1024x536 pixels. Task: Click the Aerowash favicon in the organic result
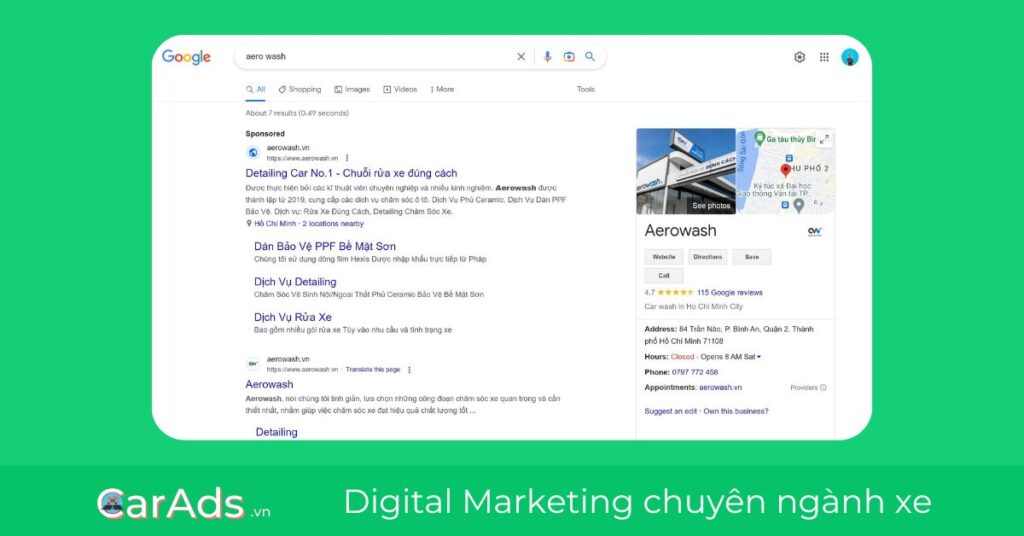coord(253,364)
